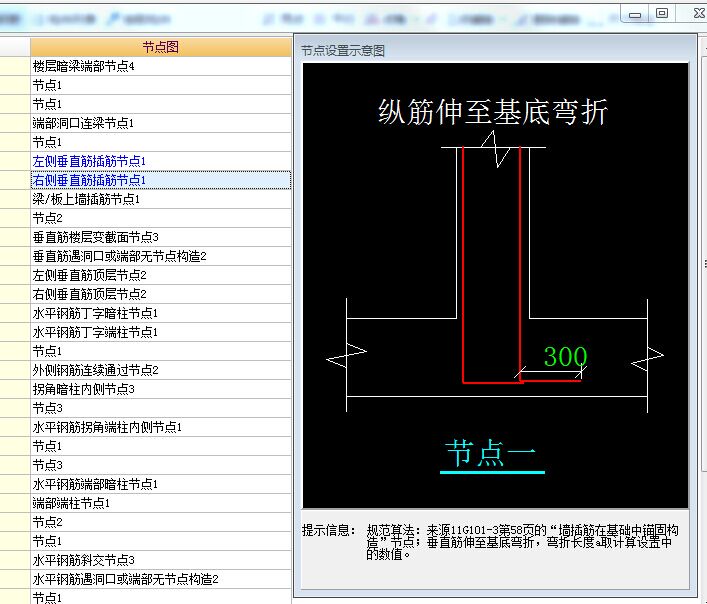Screen dimensions: 707x604
Task: Select row 端部端柱节点1
Action: tap(161, 503)
